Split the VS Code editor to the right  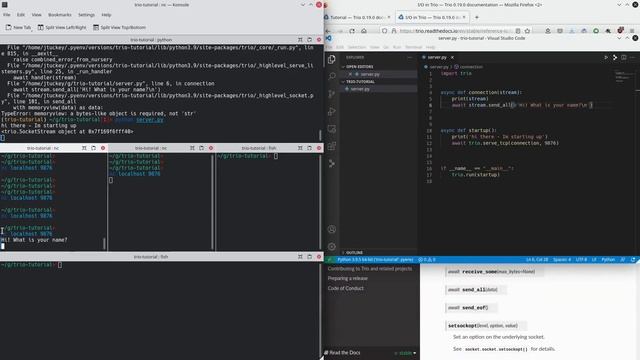click(623, 58)
